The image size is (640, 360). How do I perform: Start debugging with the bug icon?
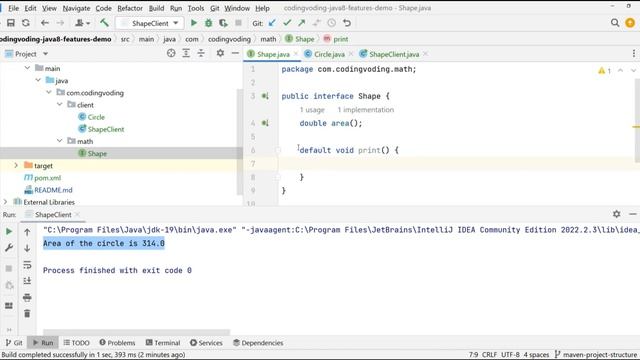coord(209,23)
